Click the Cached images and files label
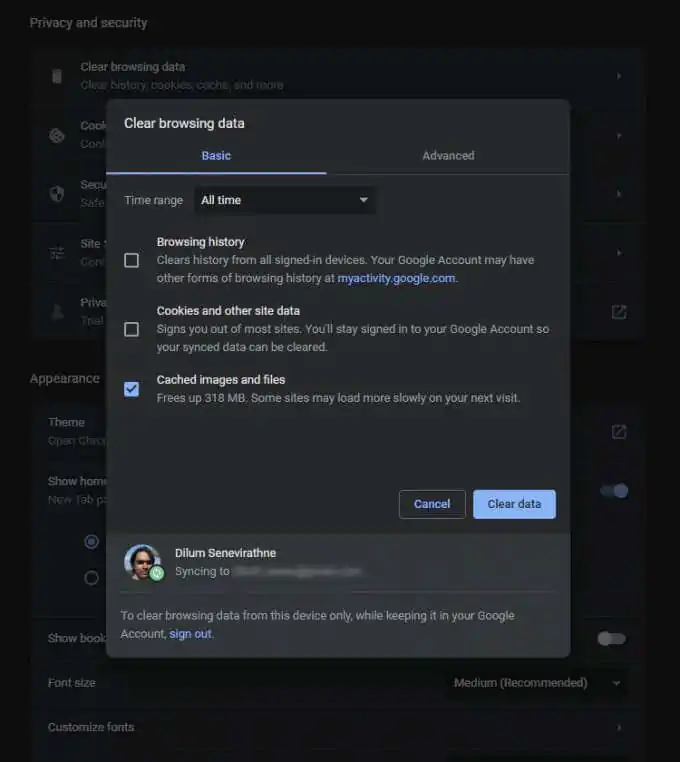 click(x=221, y=380)
